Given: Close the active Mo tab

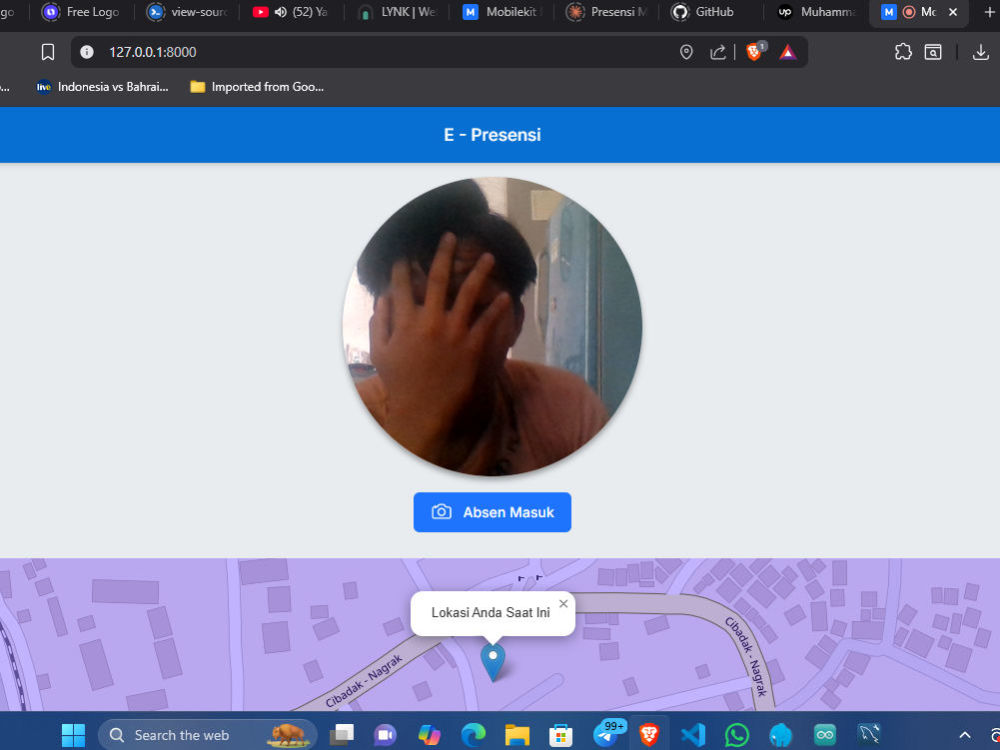Looking at the screenshot, I should 953,12.
